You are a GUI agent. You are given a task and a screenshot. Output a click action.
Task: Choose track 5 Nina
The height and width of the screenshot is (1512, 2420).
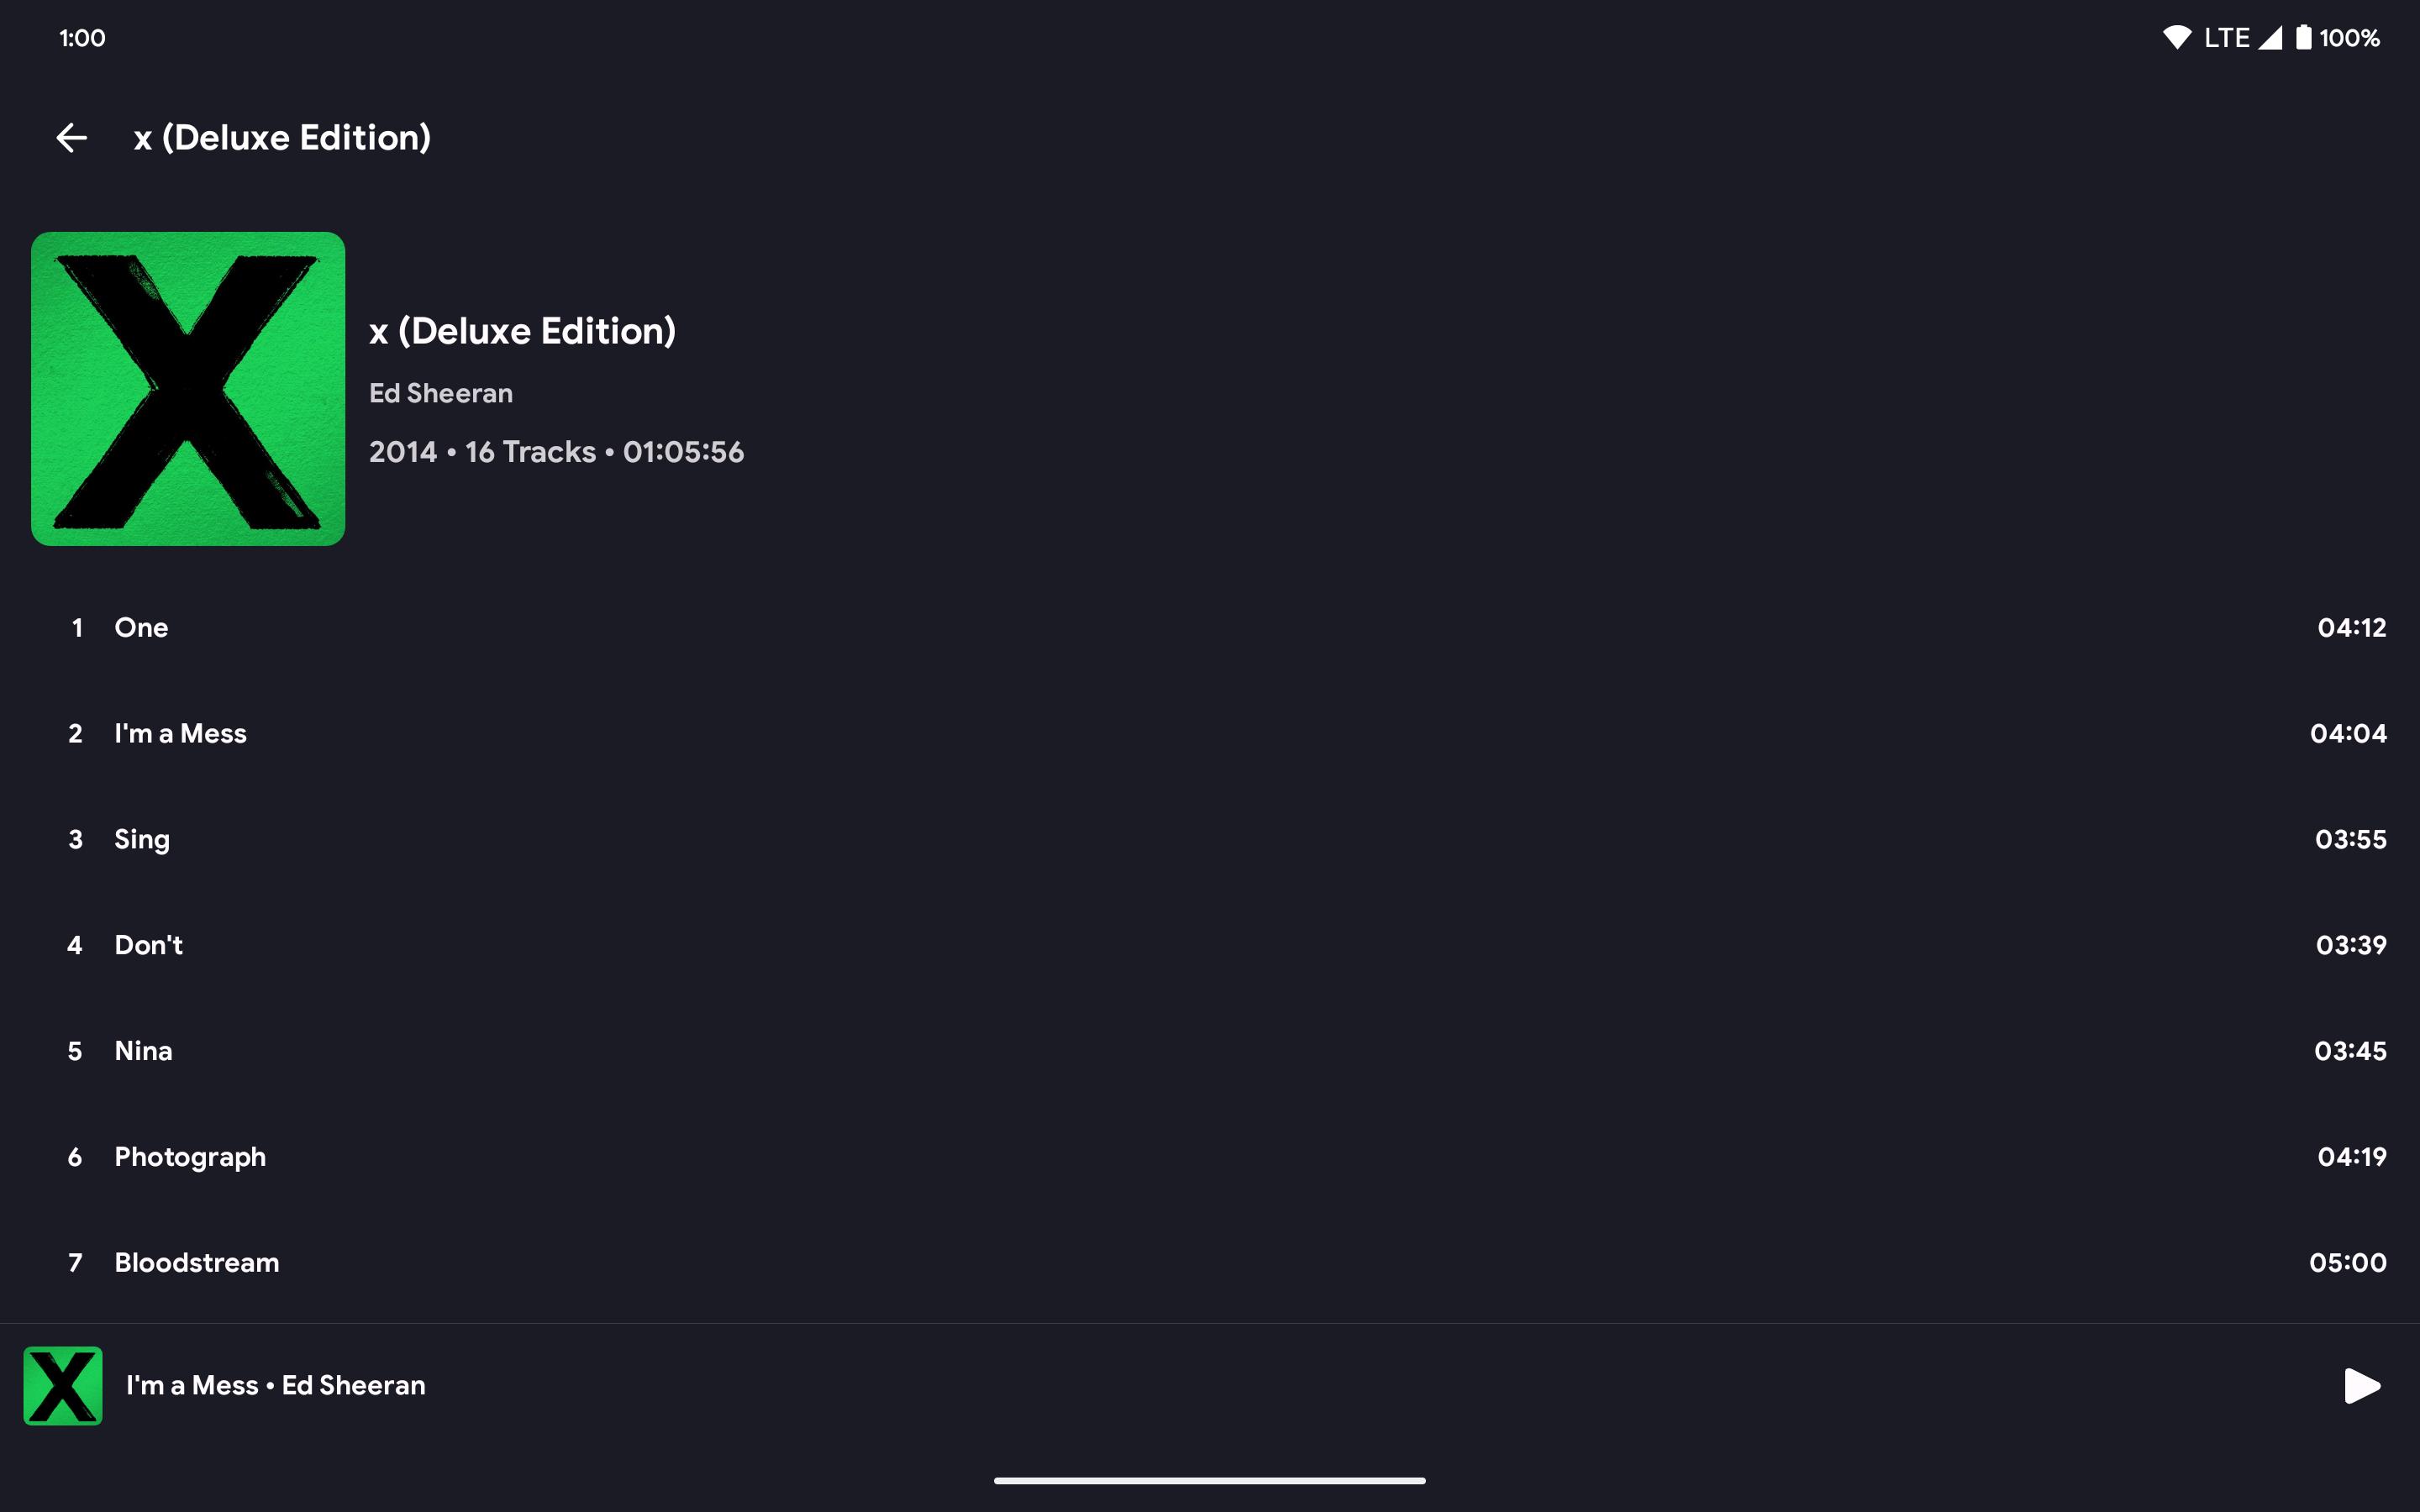[x=1210, y=1052]
